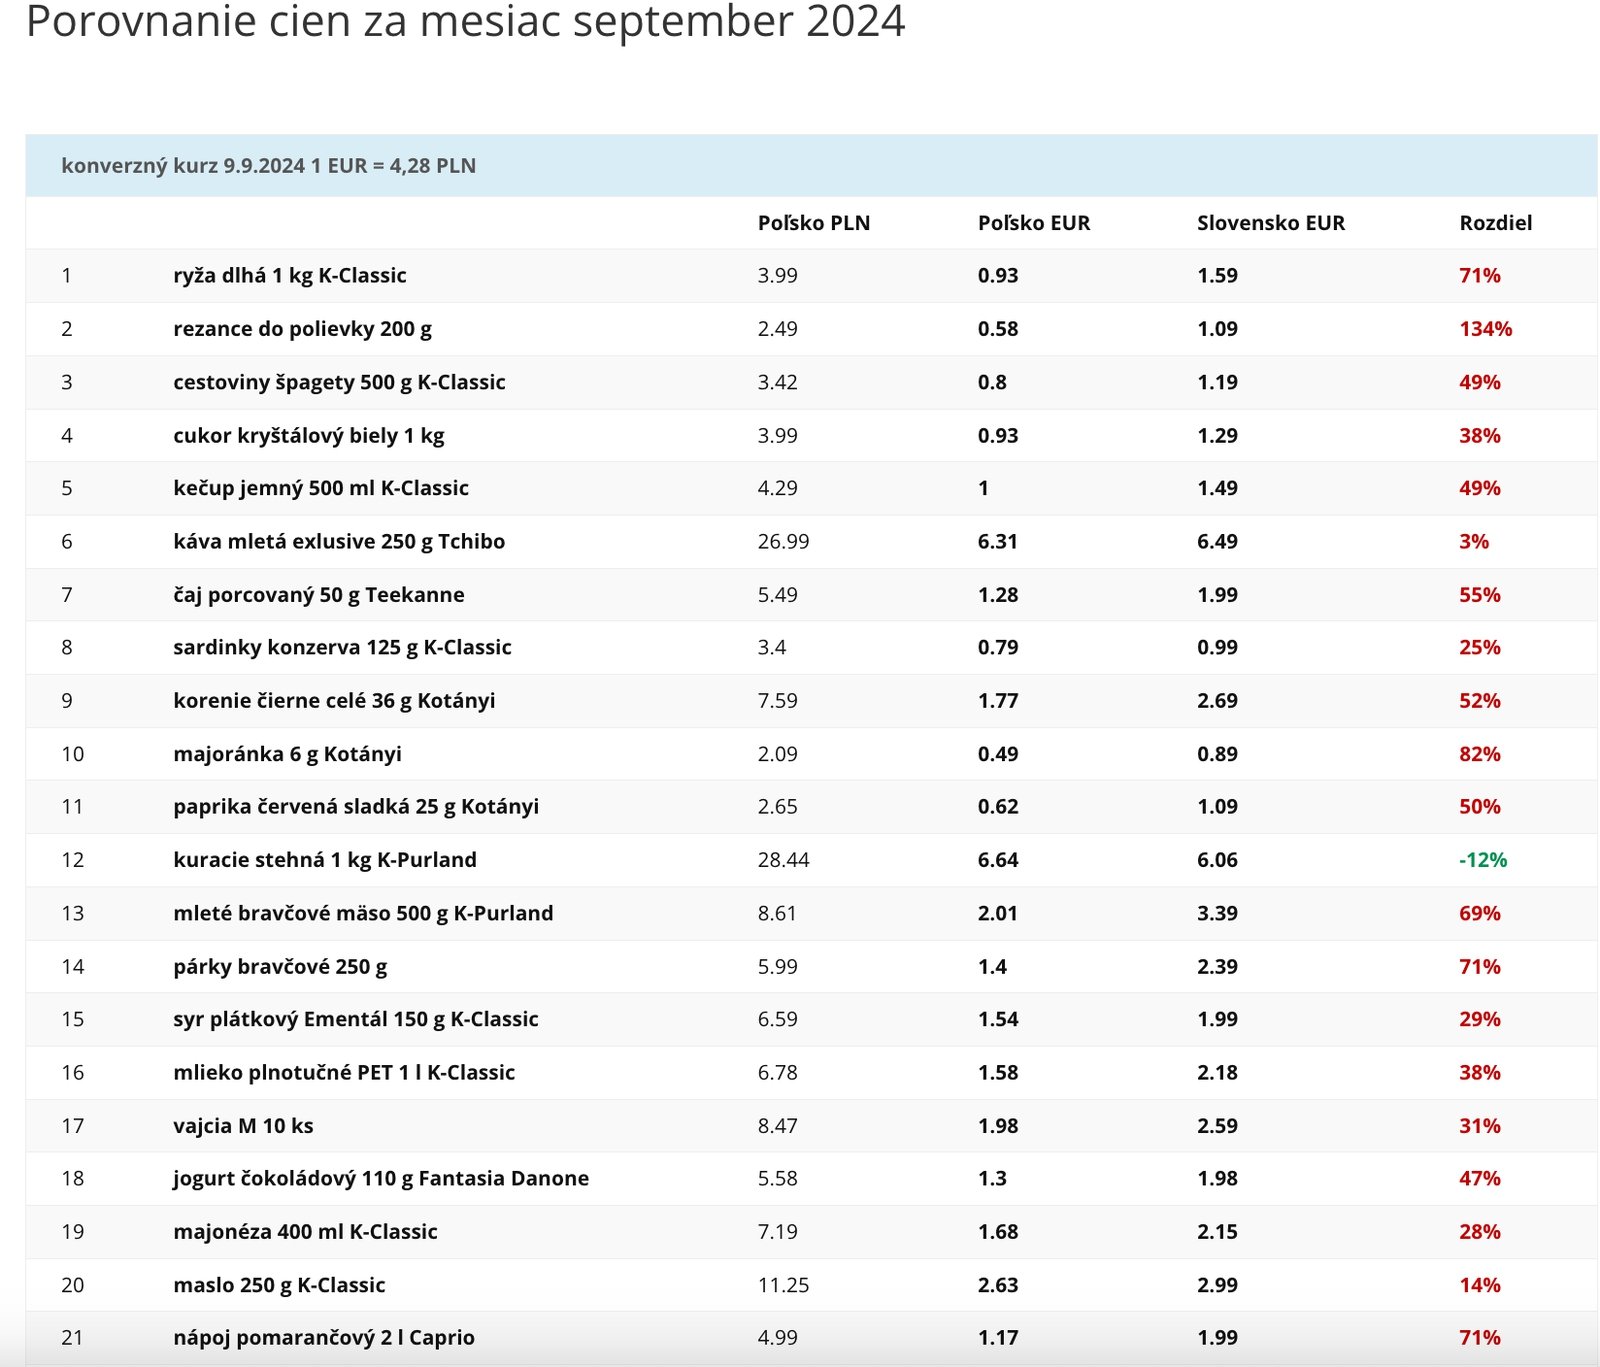Click maslo 250 g K-Classic
This screenshot has height=1367, width=1600.
click(x=279, y=1285)
